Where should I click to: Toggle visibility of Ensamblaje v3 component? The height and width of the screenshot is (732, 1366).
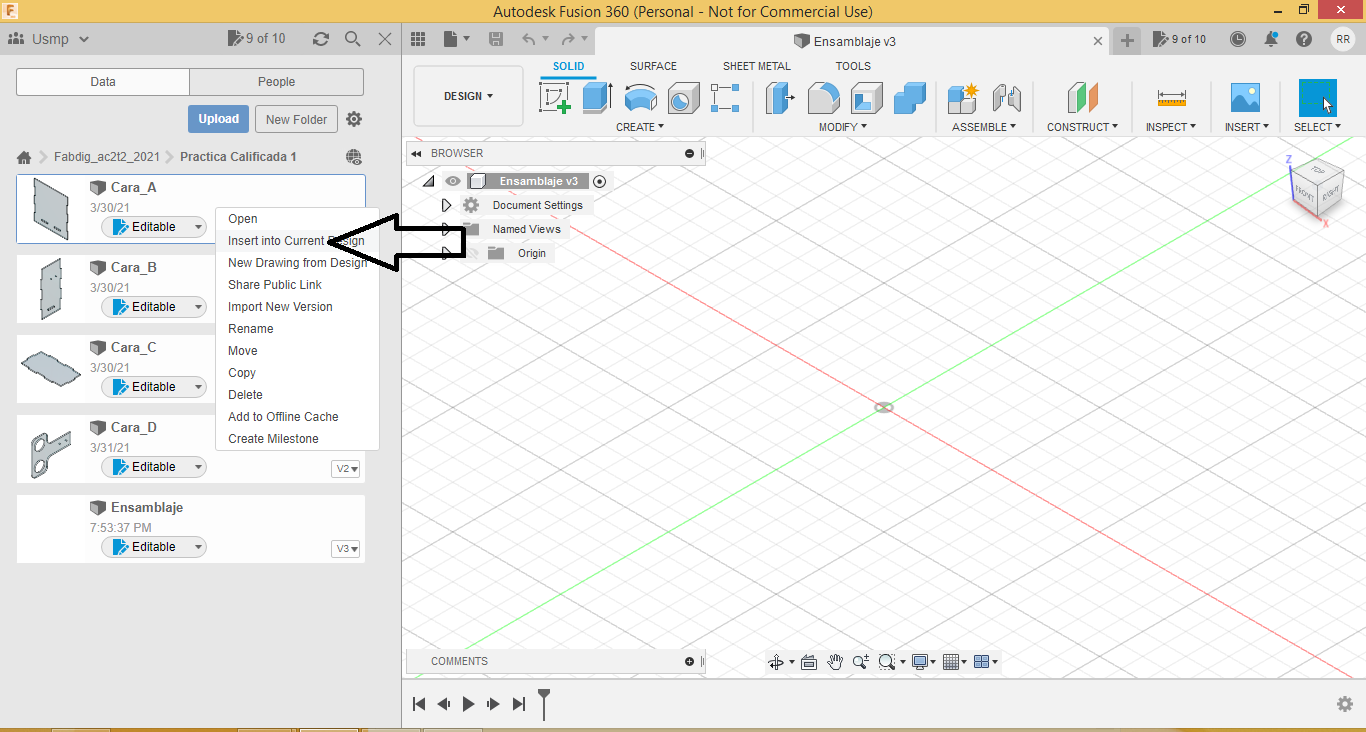coord(453,181)
